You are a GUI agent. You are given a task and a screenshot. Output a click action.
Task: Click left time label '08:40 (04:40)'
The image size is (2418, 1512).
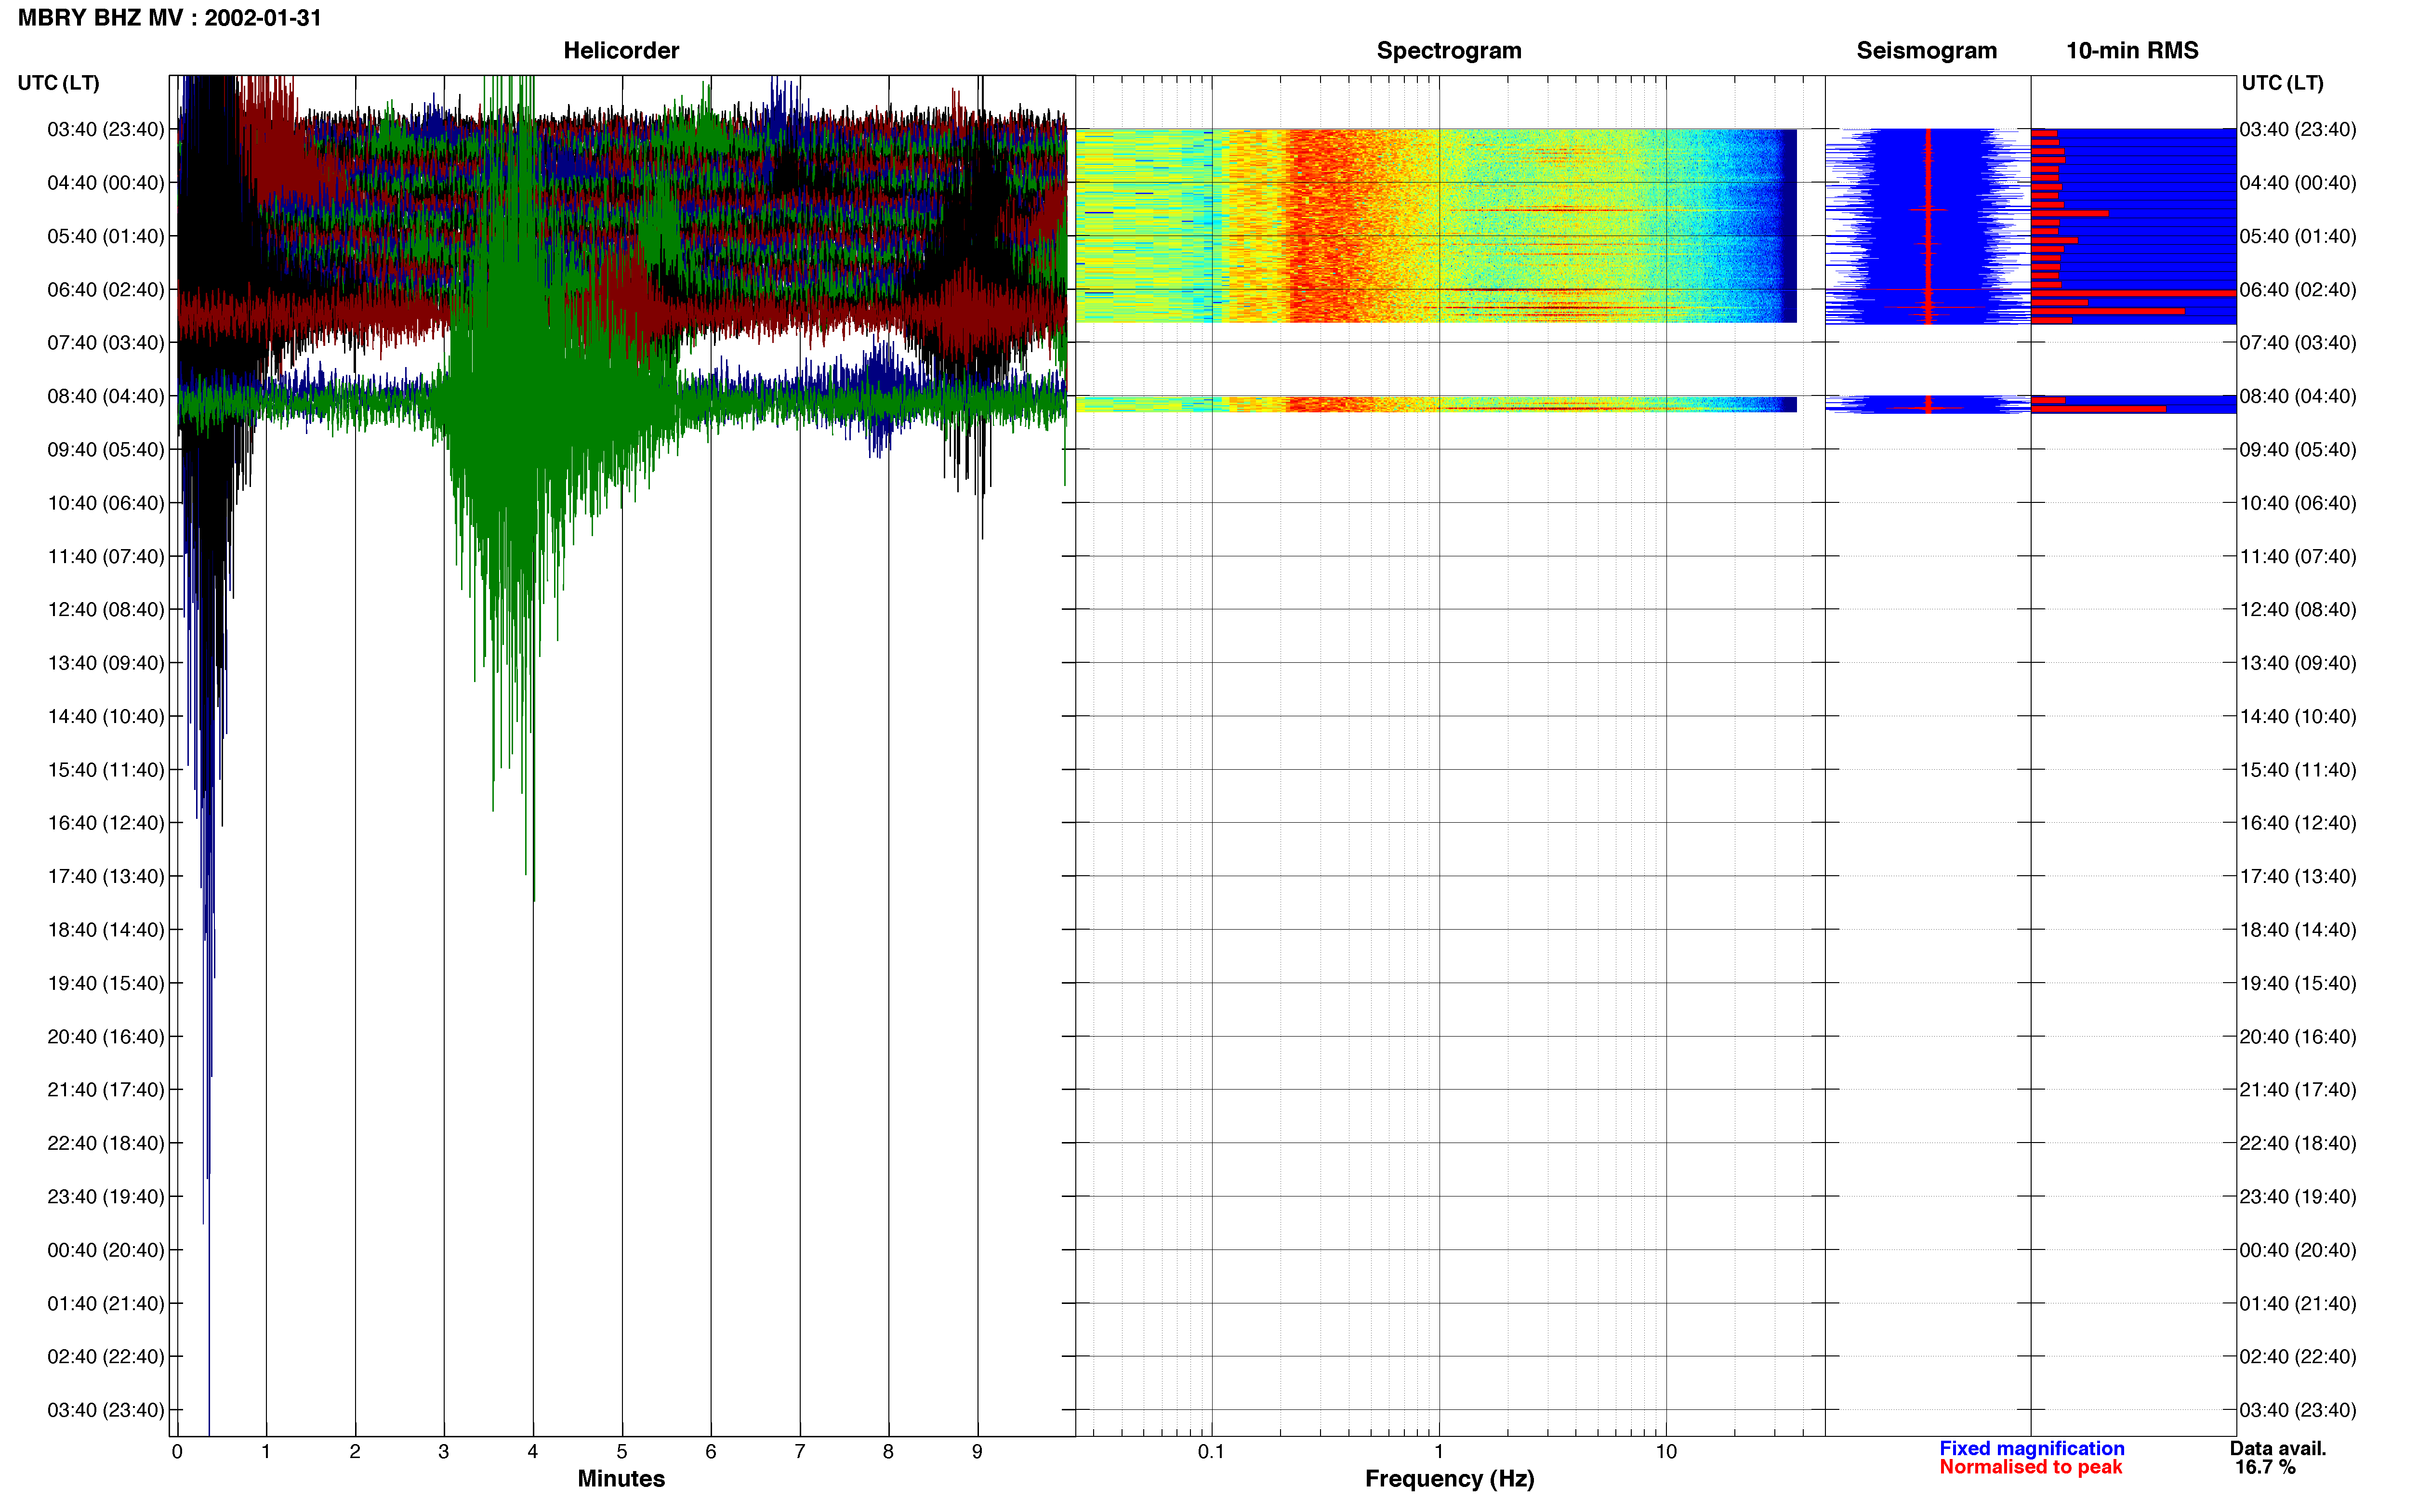(x=106, y=396)
